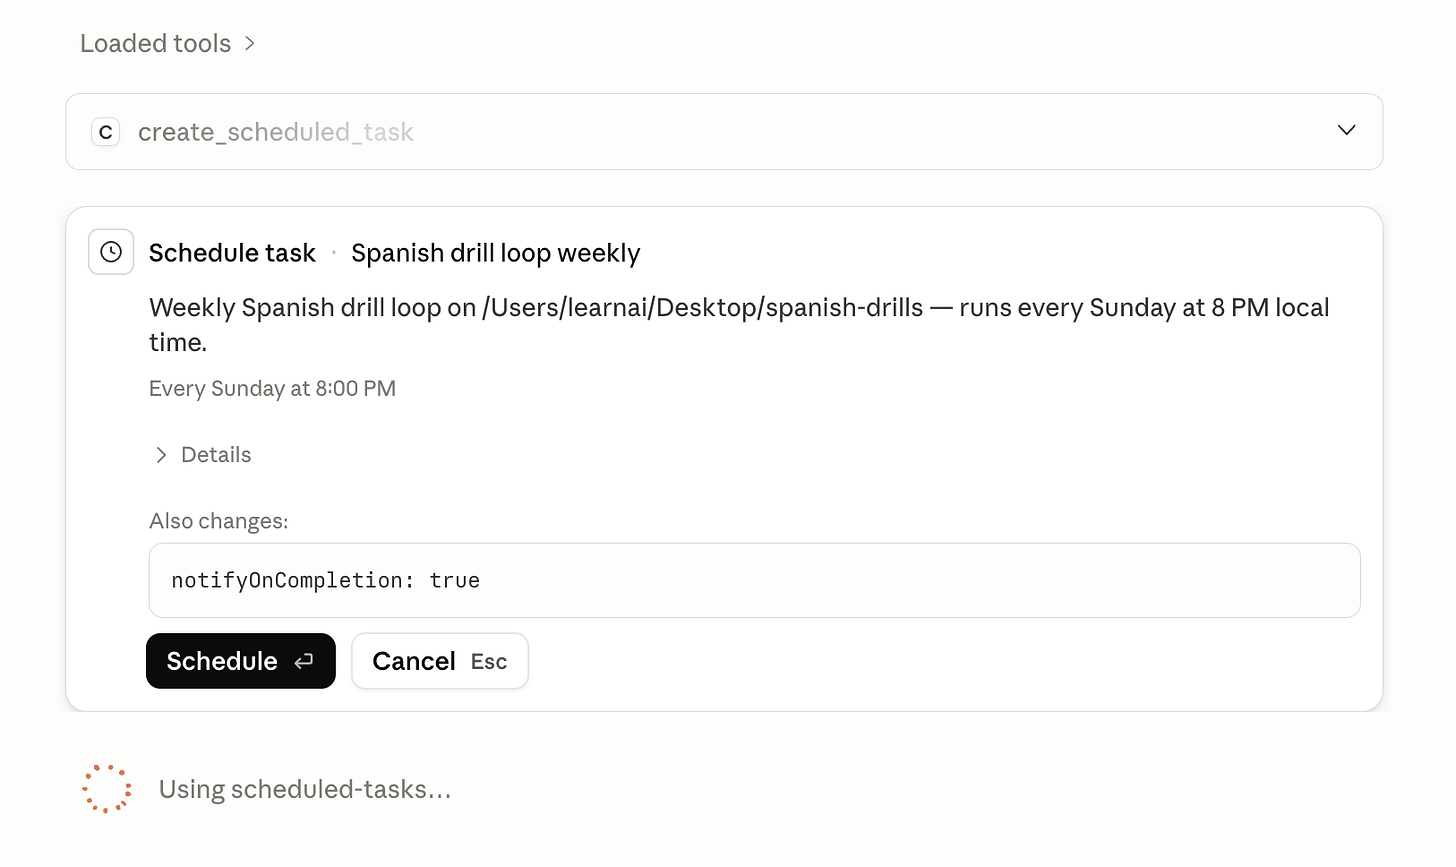Click the notifyOnCompletion: true code box
Screen dimensions: 1456x867
[754, 580]
